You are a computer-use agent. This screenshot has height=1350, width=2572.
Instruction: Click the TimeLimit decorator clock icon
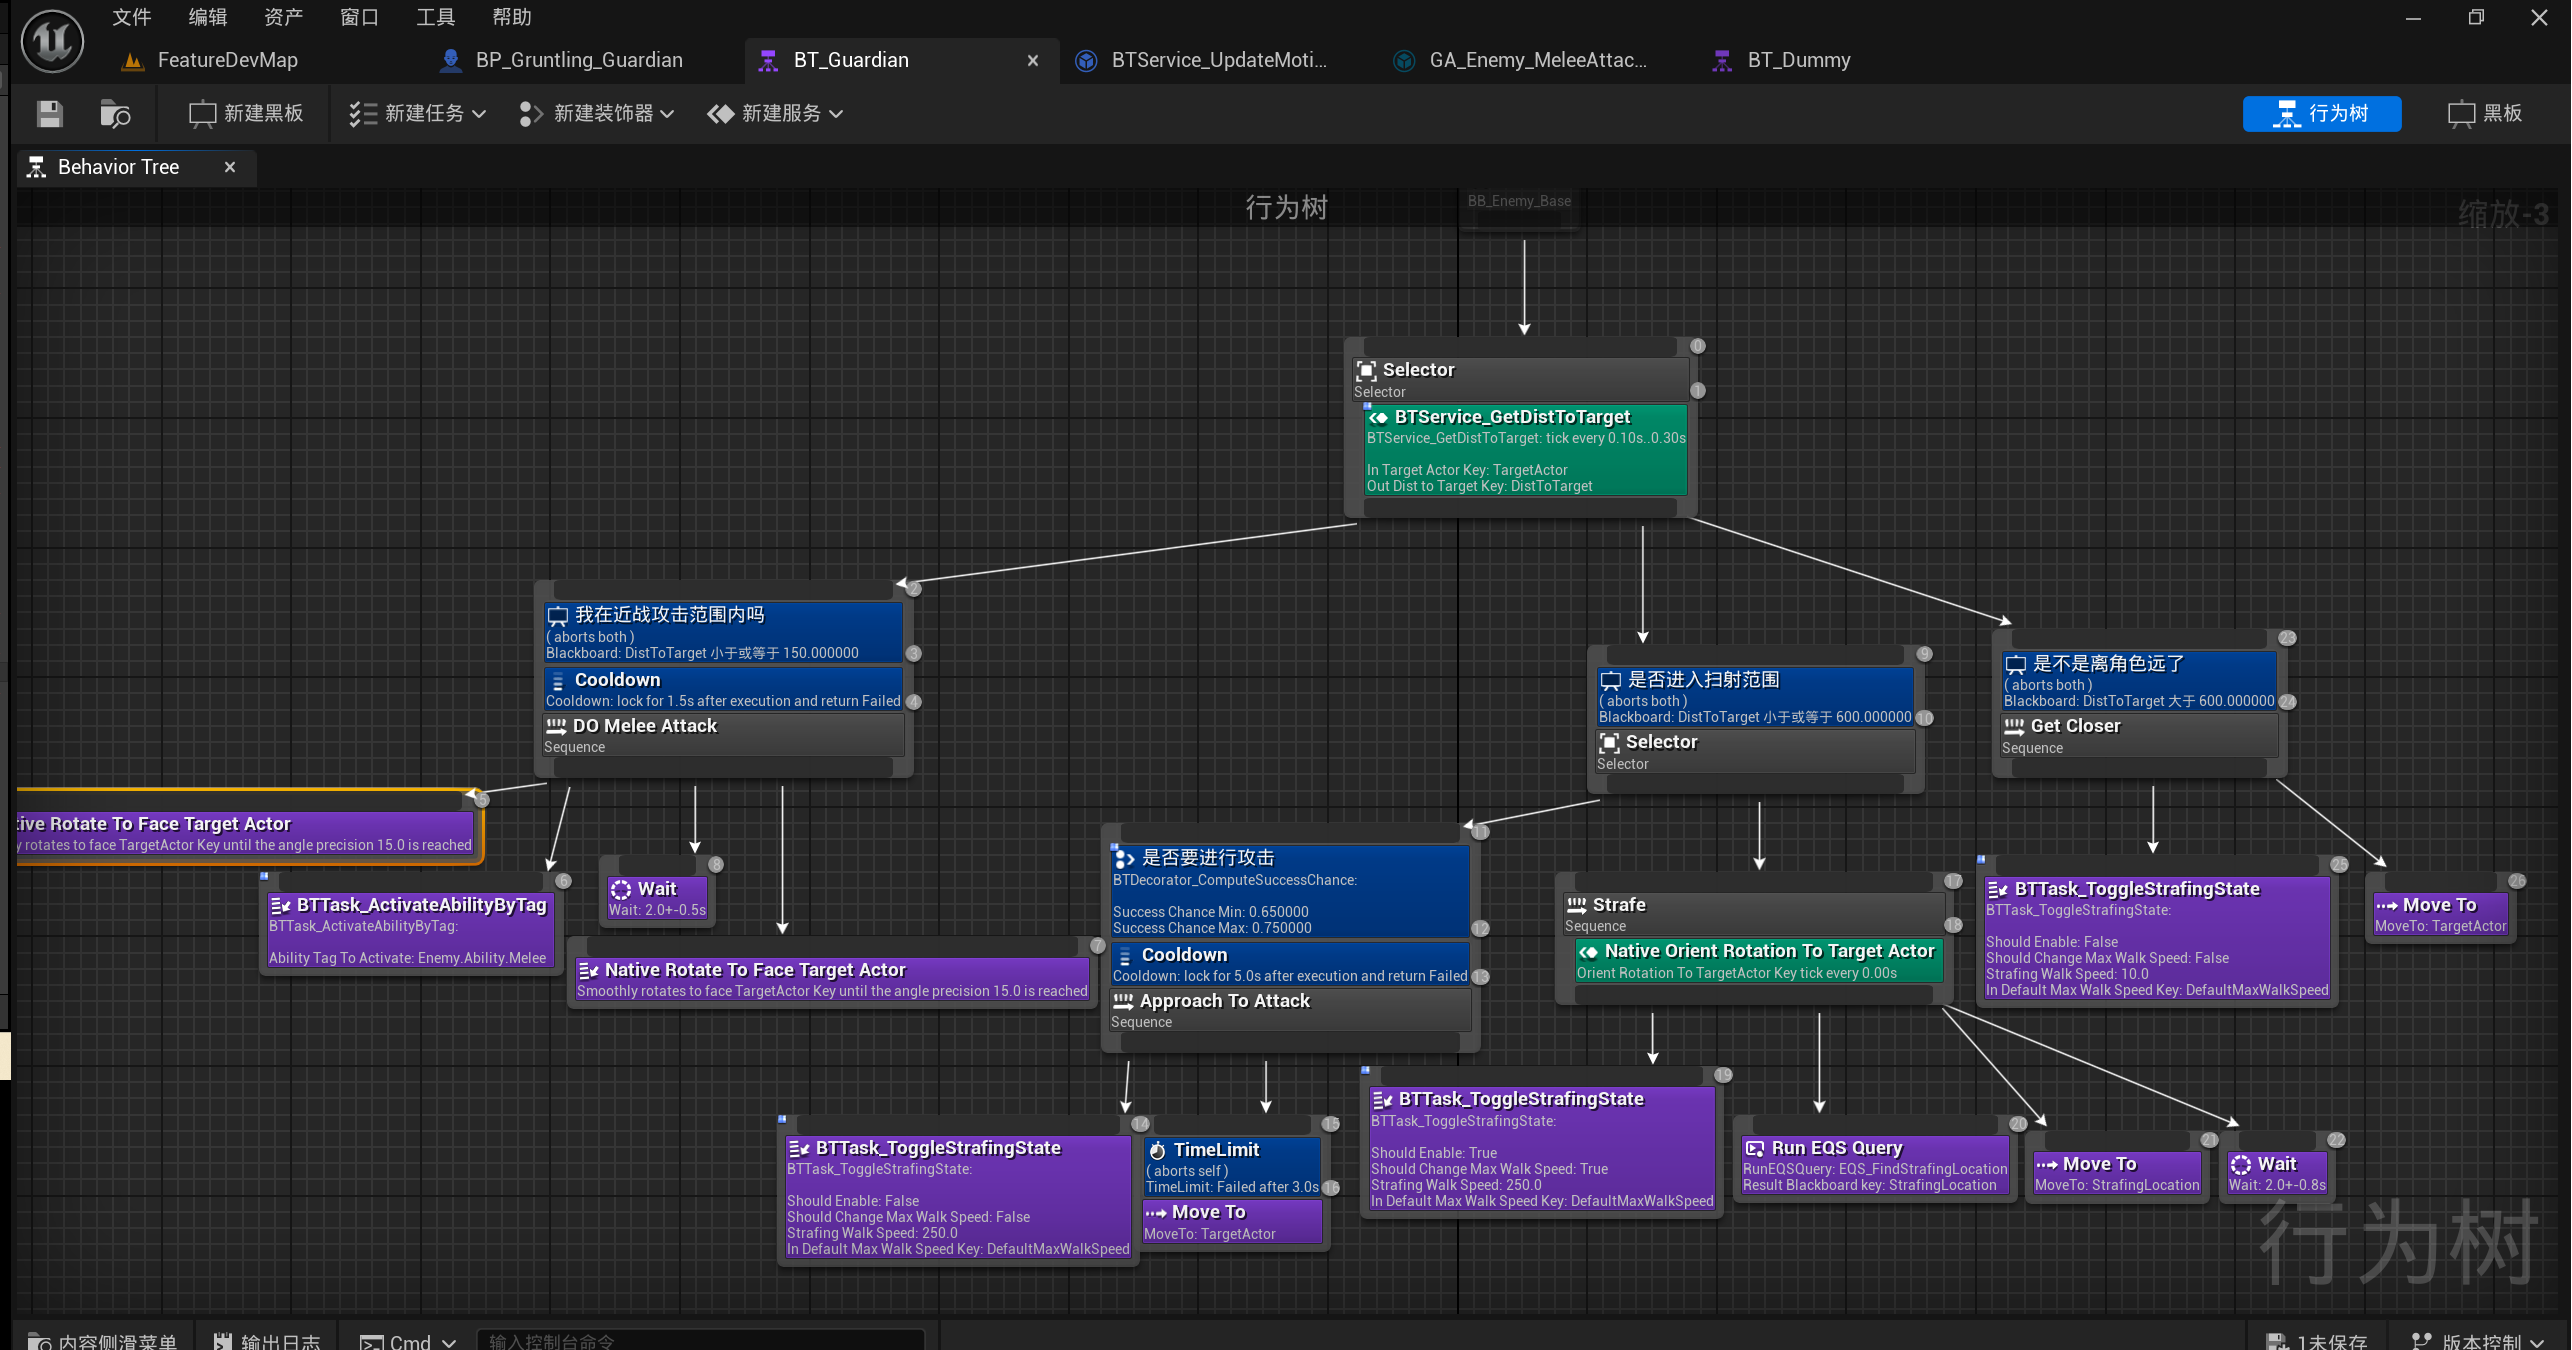[x=1157, y=1150]
